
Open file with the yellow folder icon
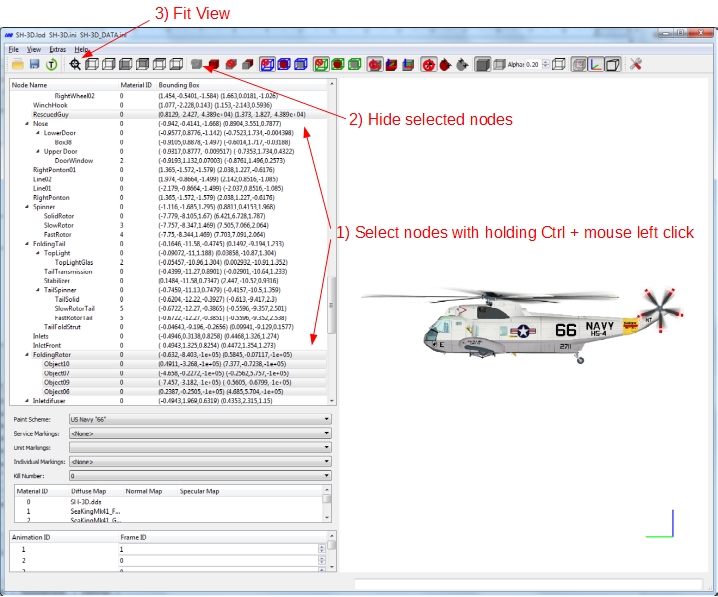(x=17, y=65)
